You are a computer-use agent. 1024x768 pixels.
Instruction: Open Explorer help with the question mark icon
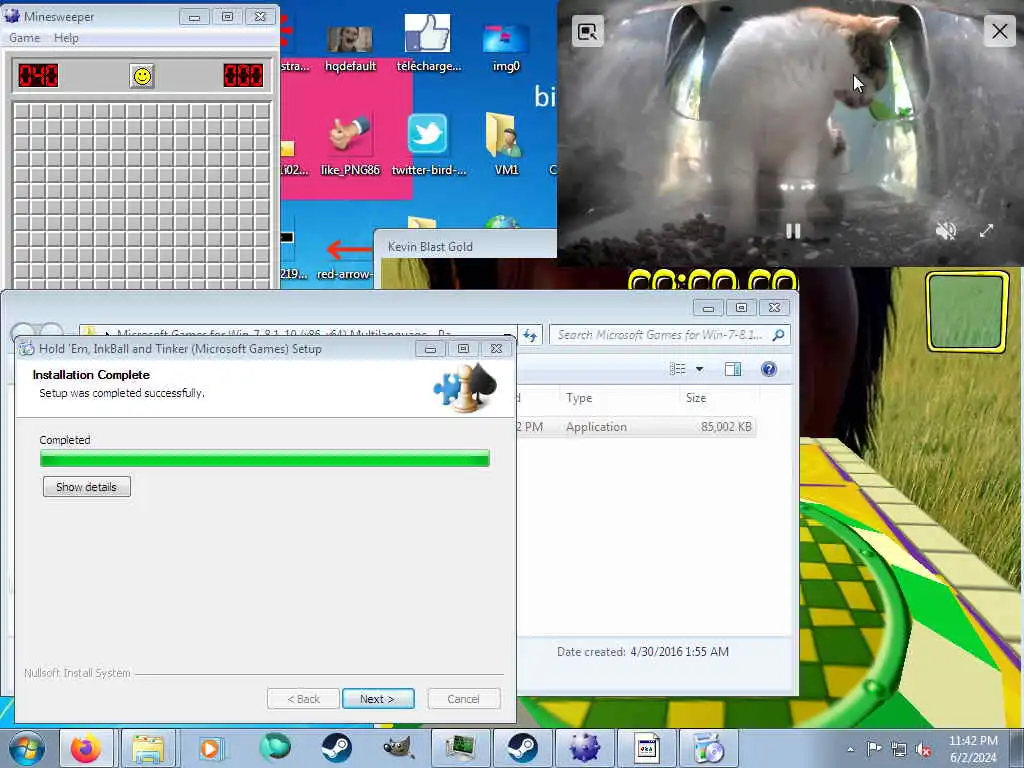(769, 370)
